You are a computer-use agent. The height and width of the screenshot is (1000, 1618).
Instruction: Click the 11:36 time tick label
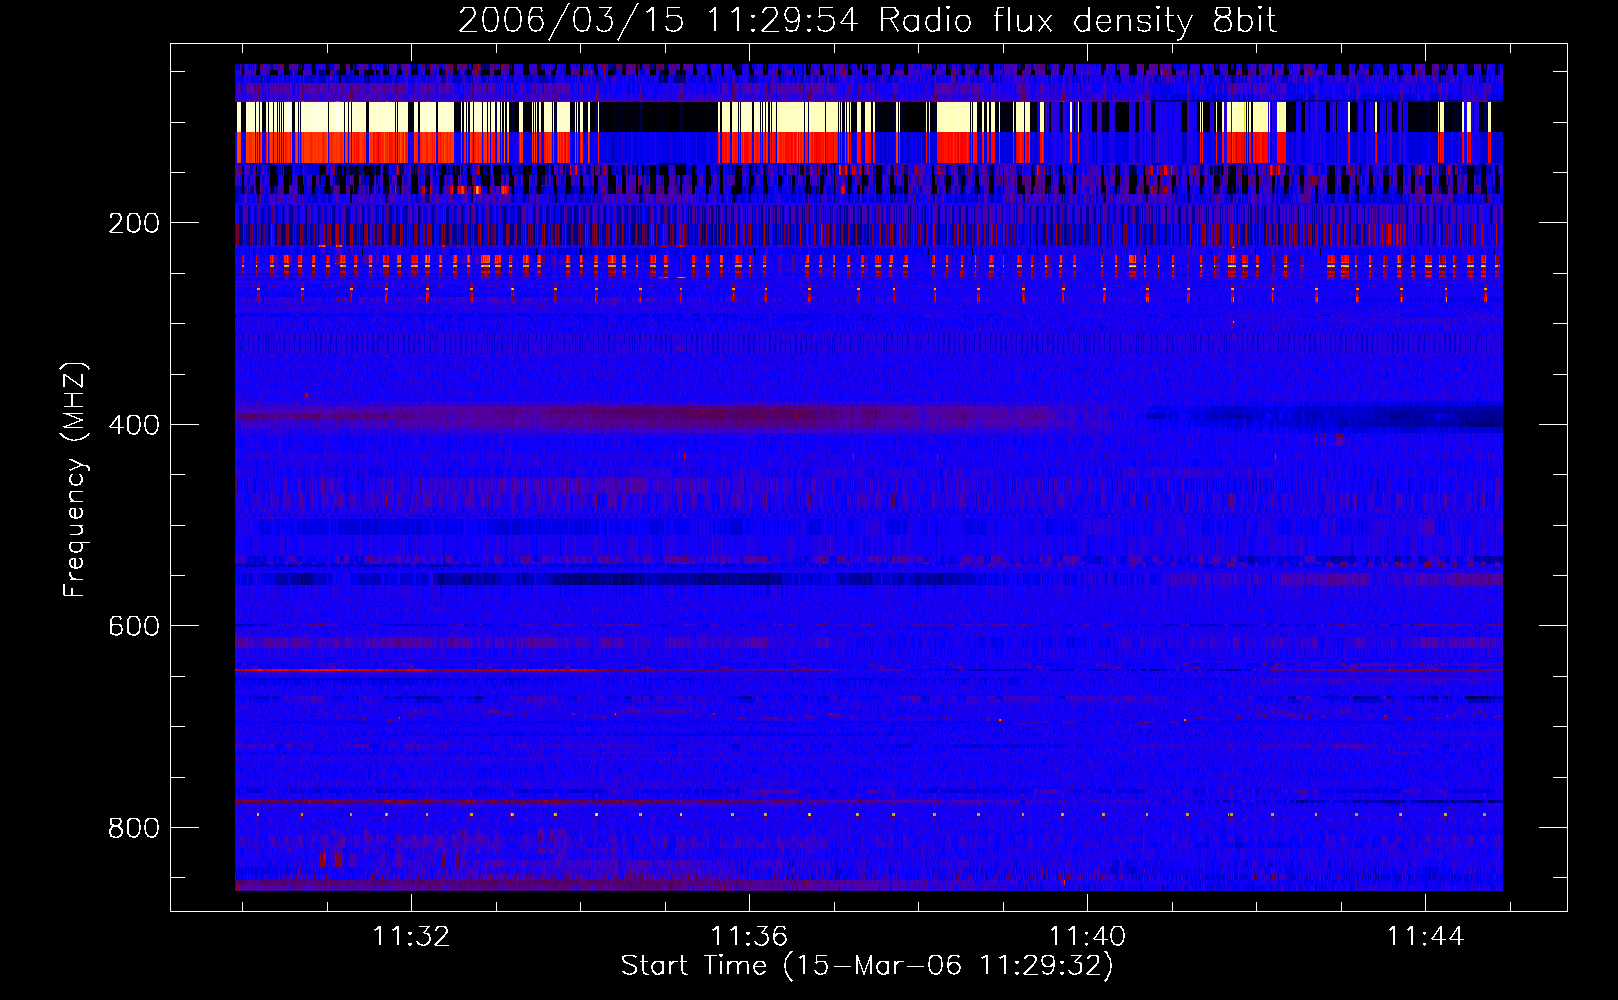coord(749,936)
